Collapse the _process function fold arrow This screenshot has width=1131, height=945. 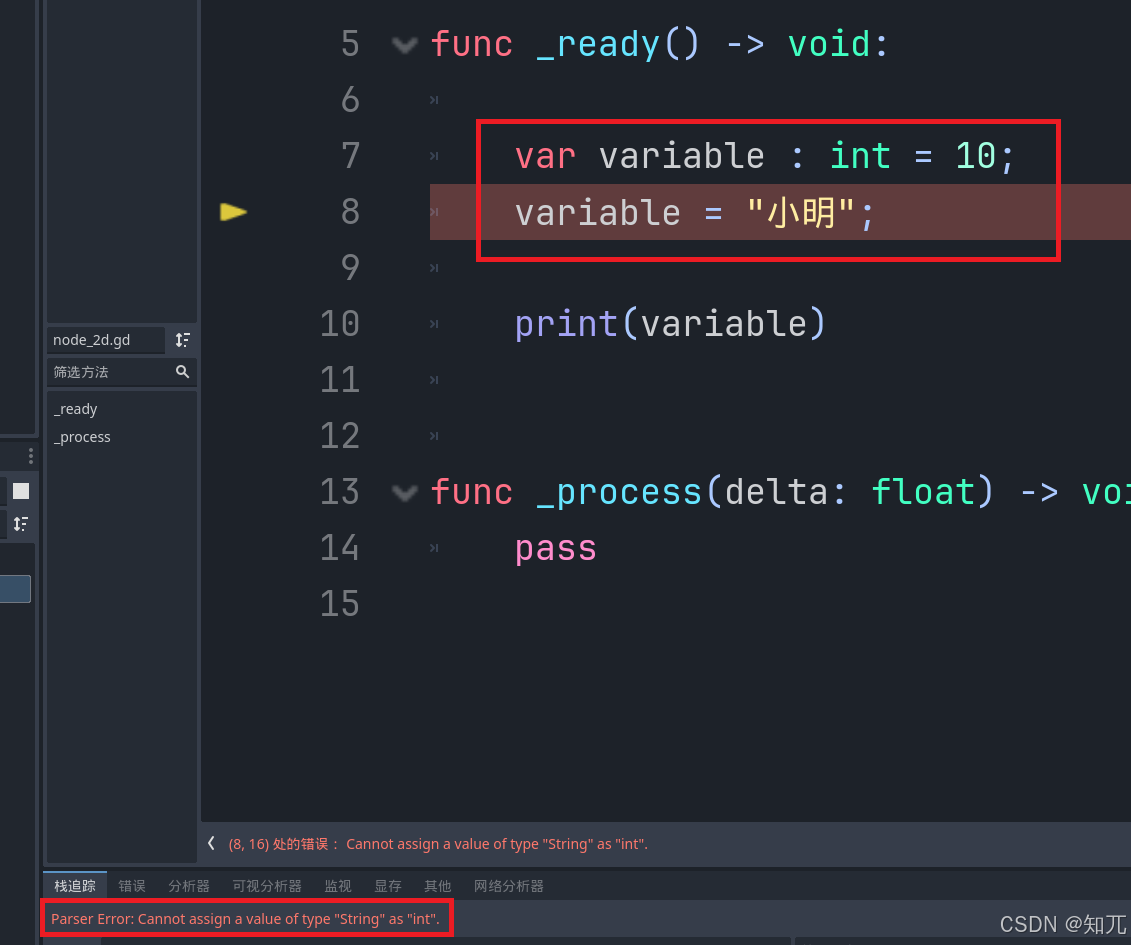point(404,492)
